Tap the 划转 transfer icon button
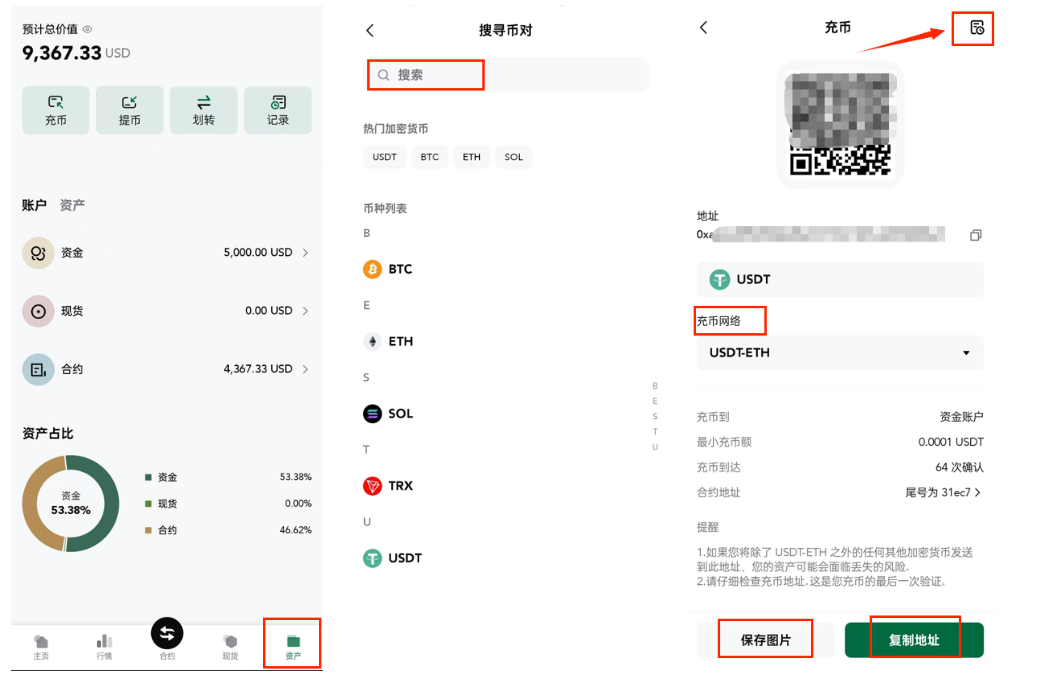The width and height of the screenshot is (1057, 691). 204,110
